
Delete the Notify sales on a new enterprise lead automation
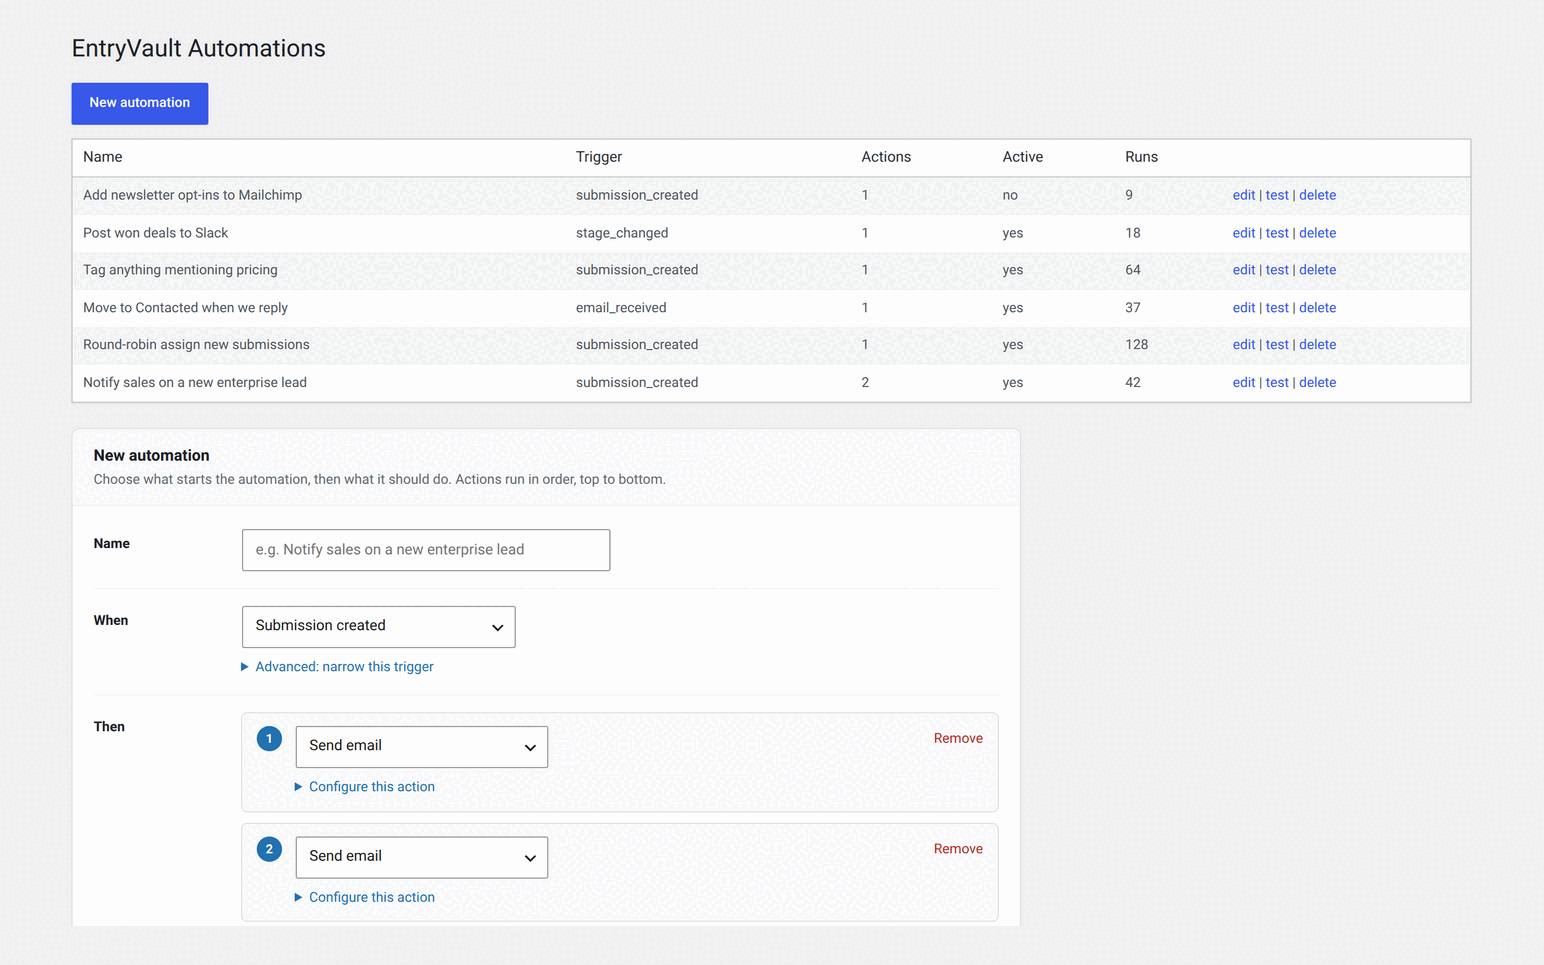pyautogui.click(x=1317, y=383)
